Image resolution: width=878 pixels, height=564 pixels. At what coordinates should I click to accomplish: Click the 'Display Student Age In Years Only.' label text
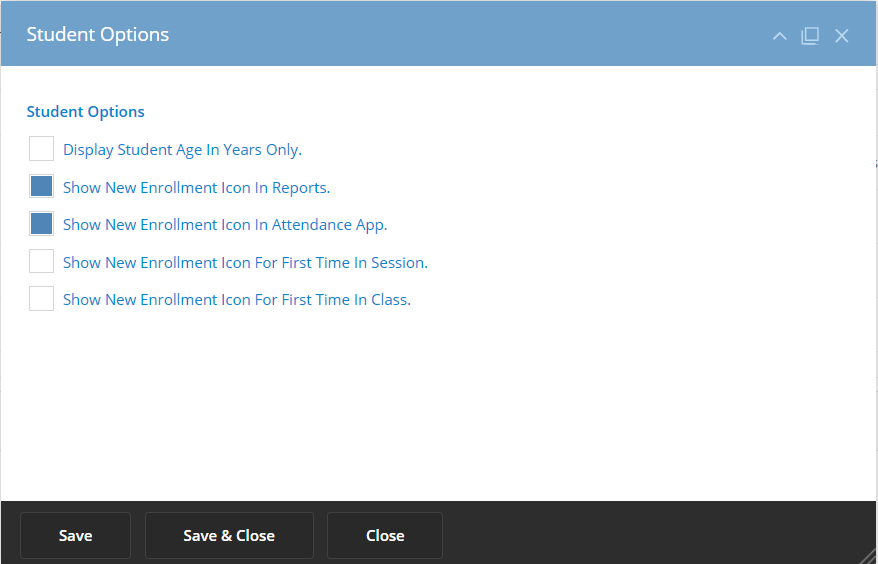(x=182, y=150)
